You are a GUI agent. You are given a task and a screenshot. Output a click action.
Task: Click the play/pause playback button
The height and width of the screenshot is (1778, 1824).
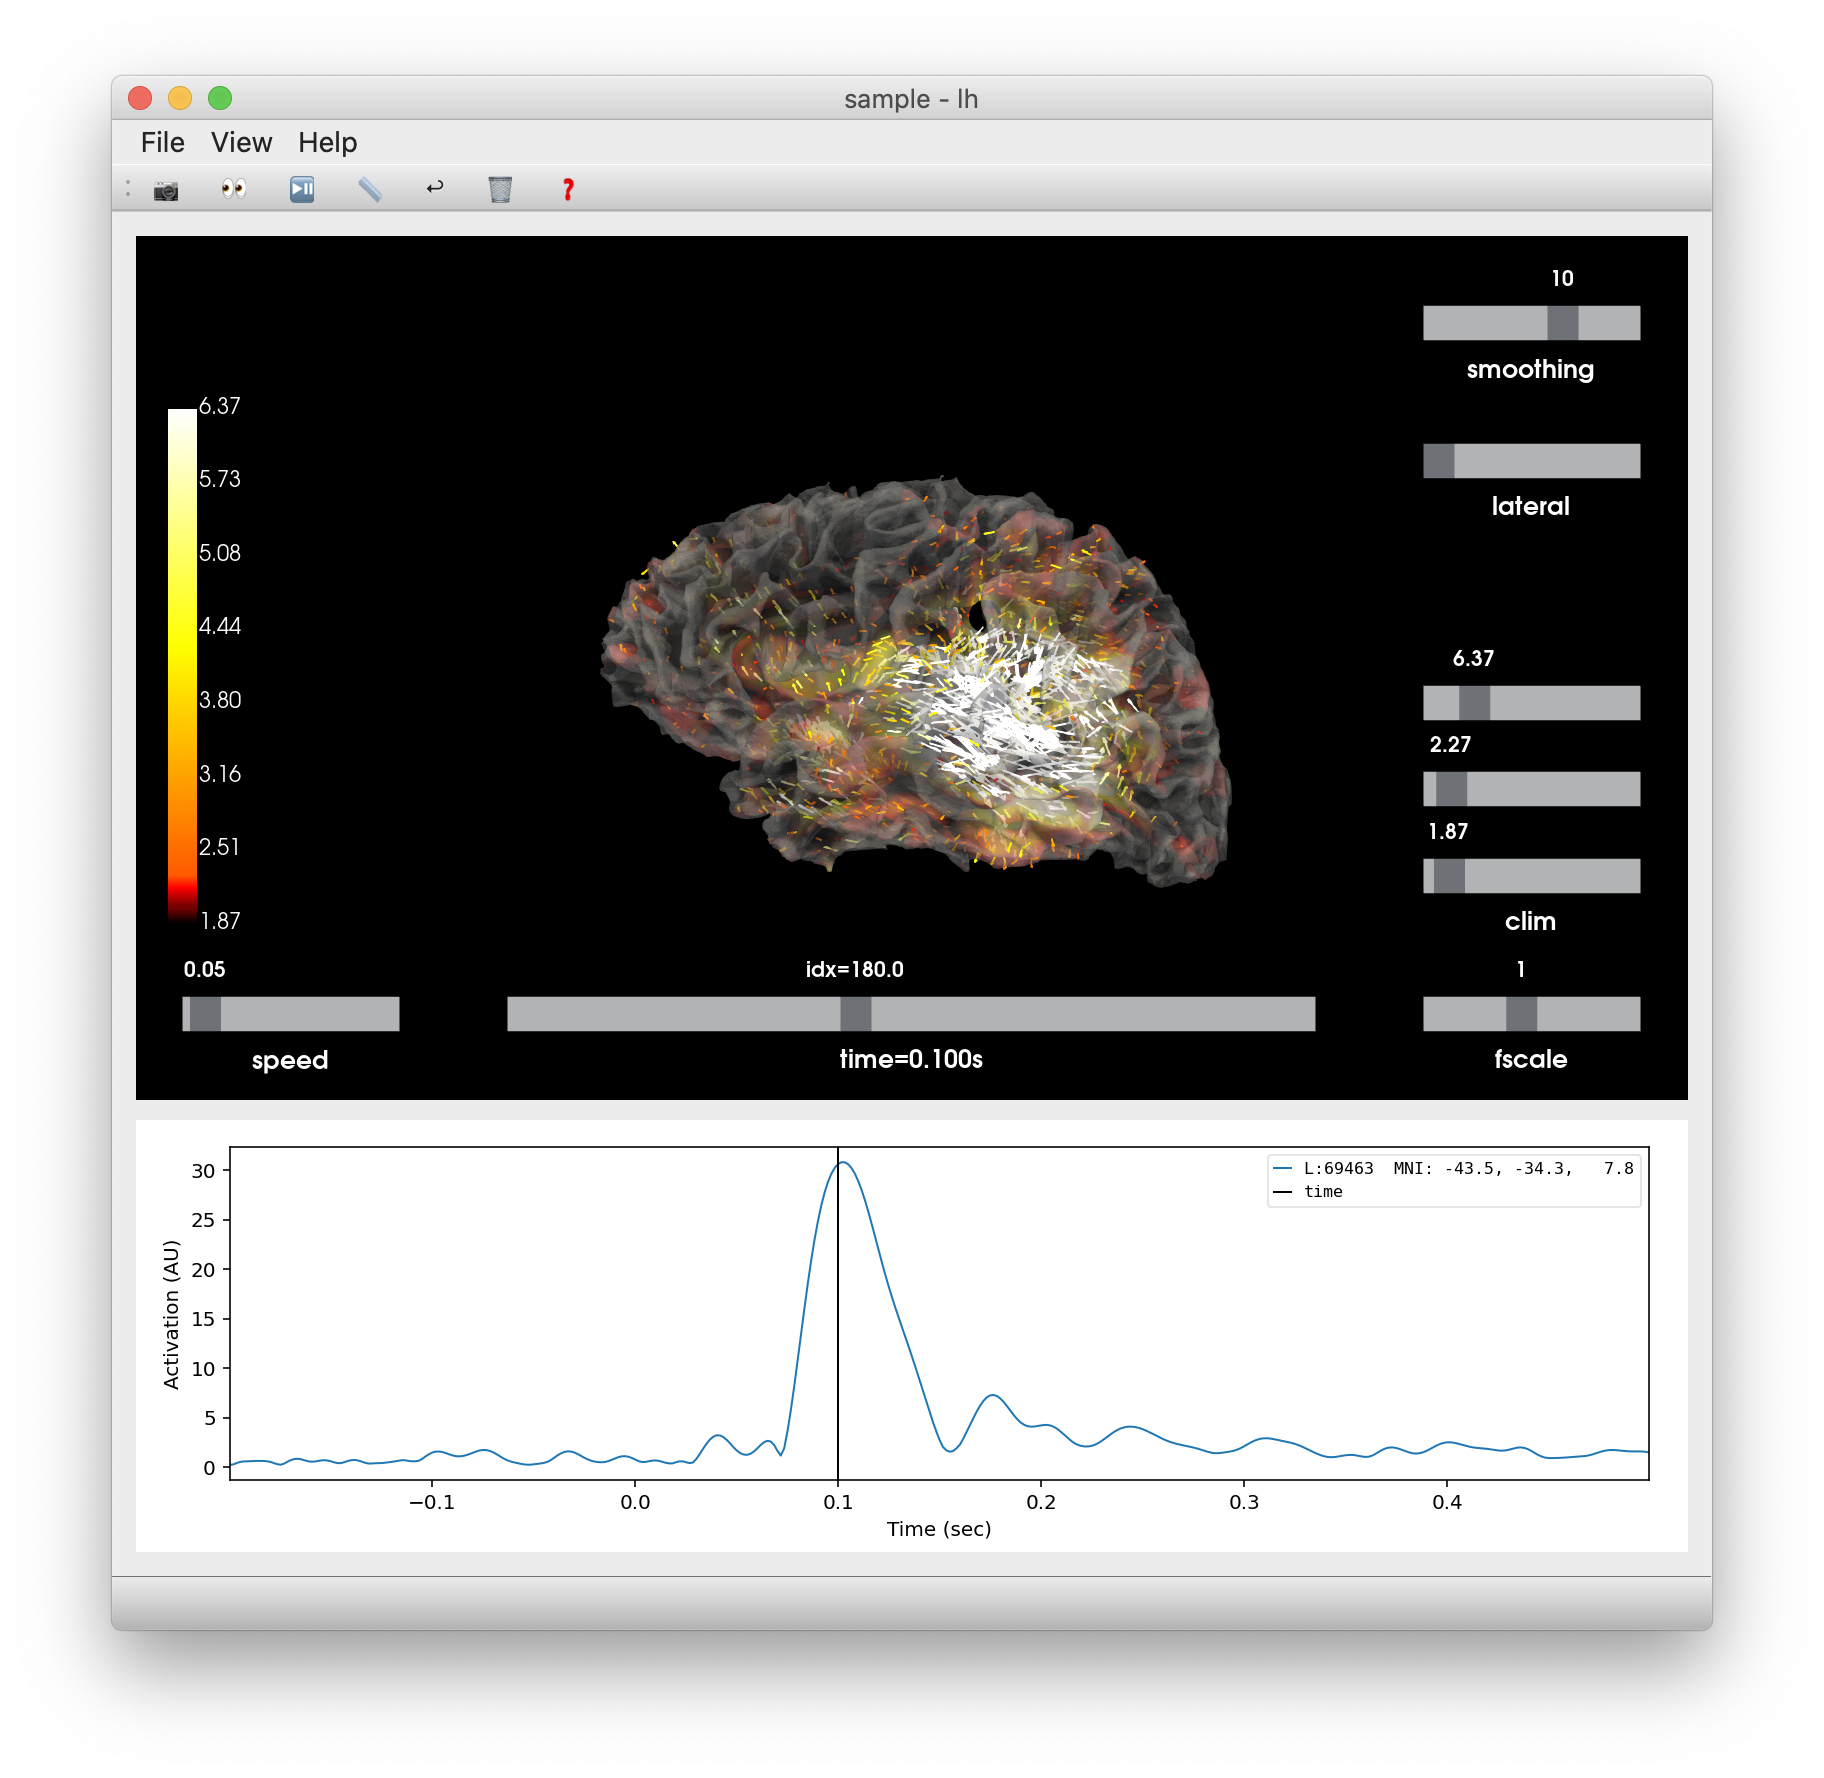302,189
